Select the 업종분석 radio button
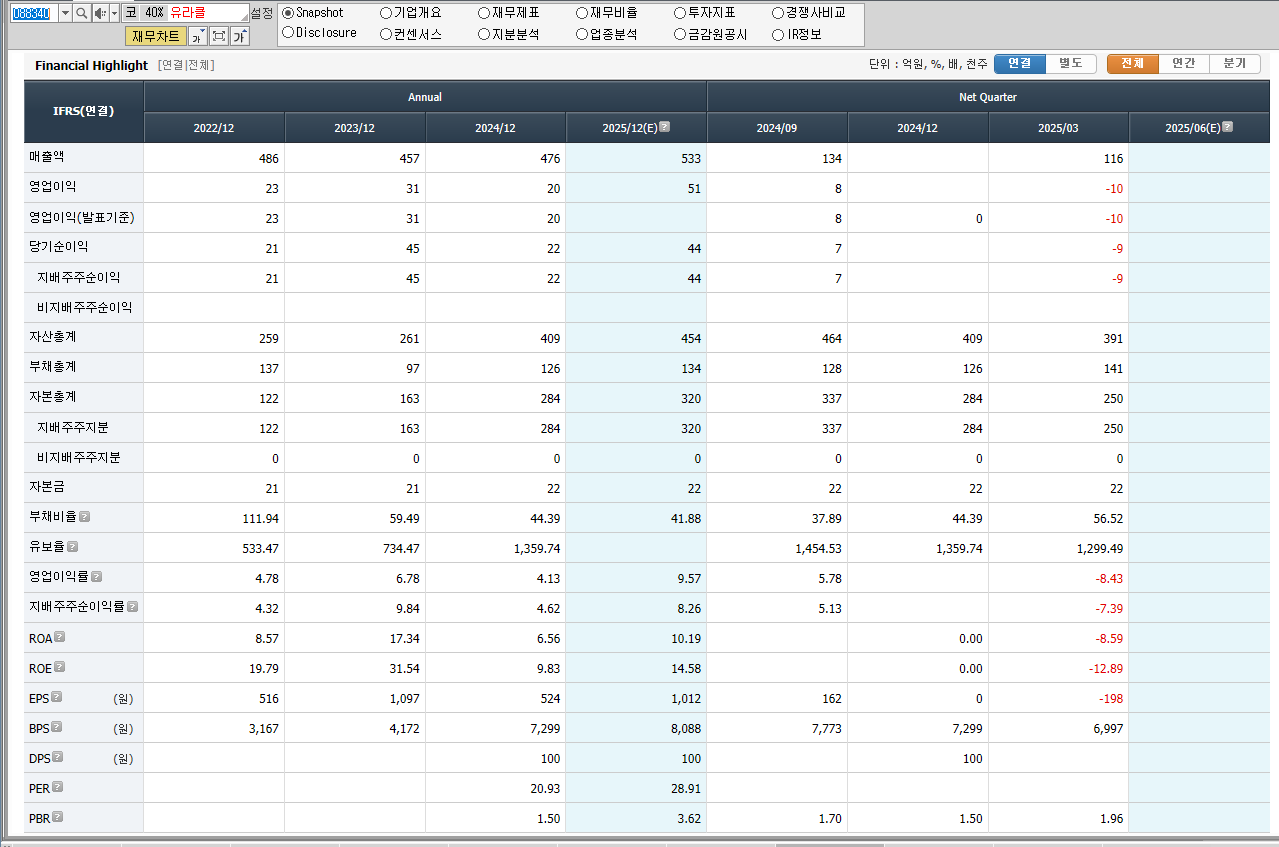Screen dimensions: 1279x847 click(x=582, y=34)
